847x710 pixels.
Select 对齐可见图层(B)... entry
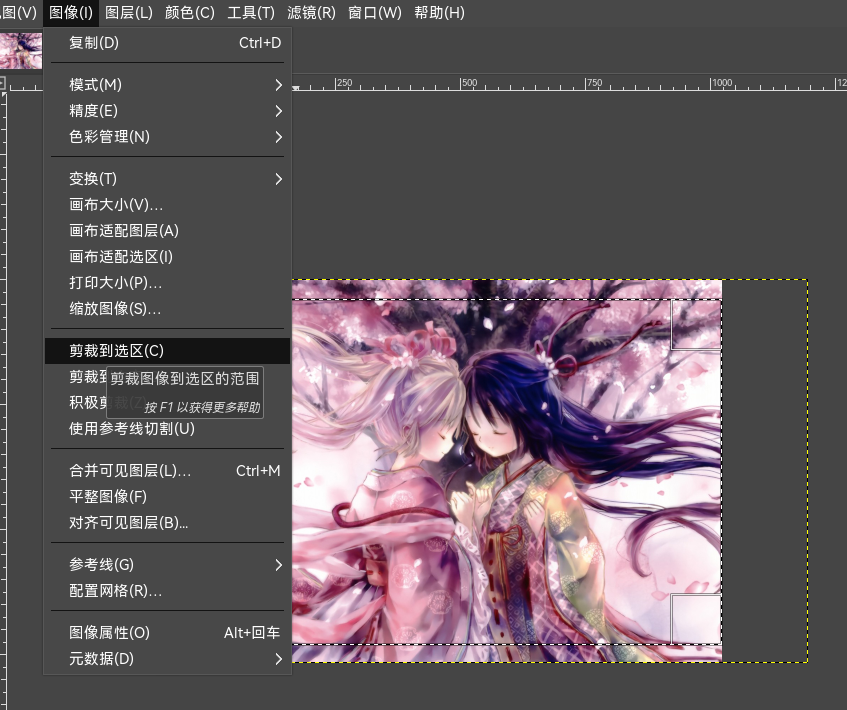(167, 523)
